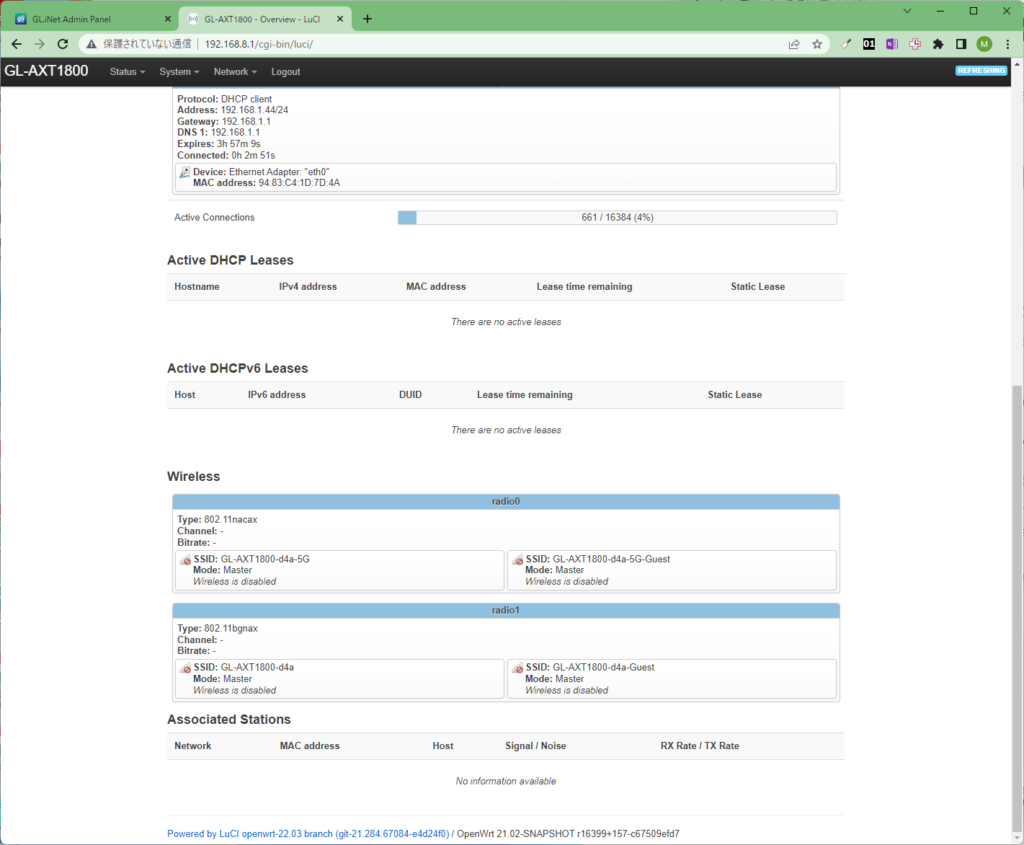This screenshot has height=845, width=1024.
Task: Click the Powered by LuCI openwrt-22.03 branch link
Action: (249, 832)
